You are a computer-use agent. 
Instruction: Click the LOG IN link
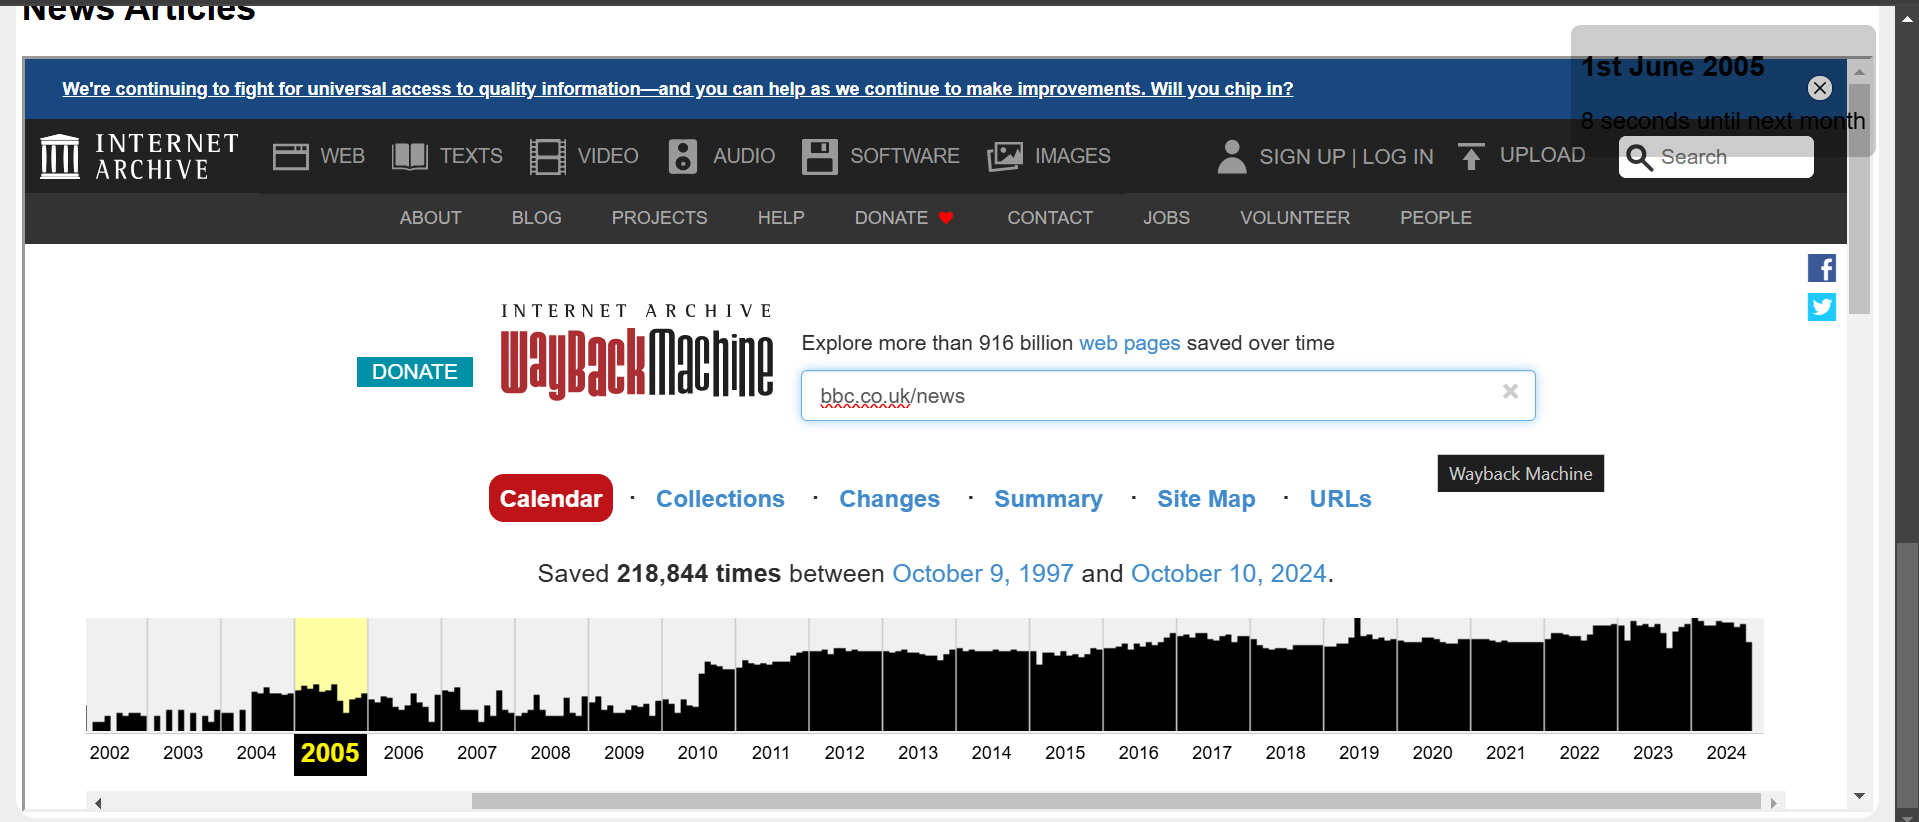1398,157
